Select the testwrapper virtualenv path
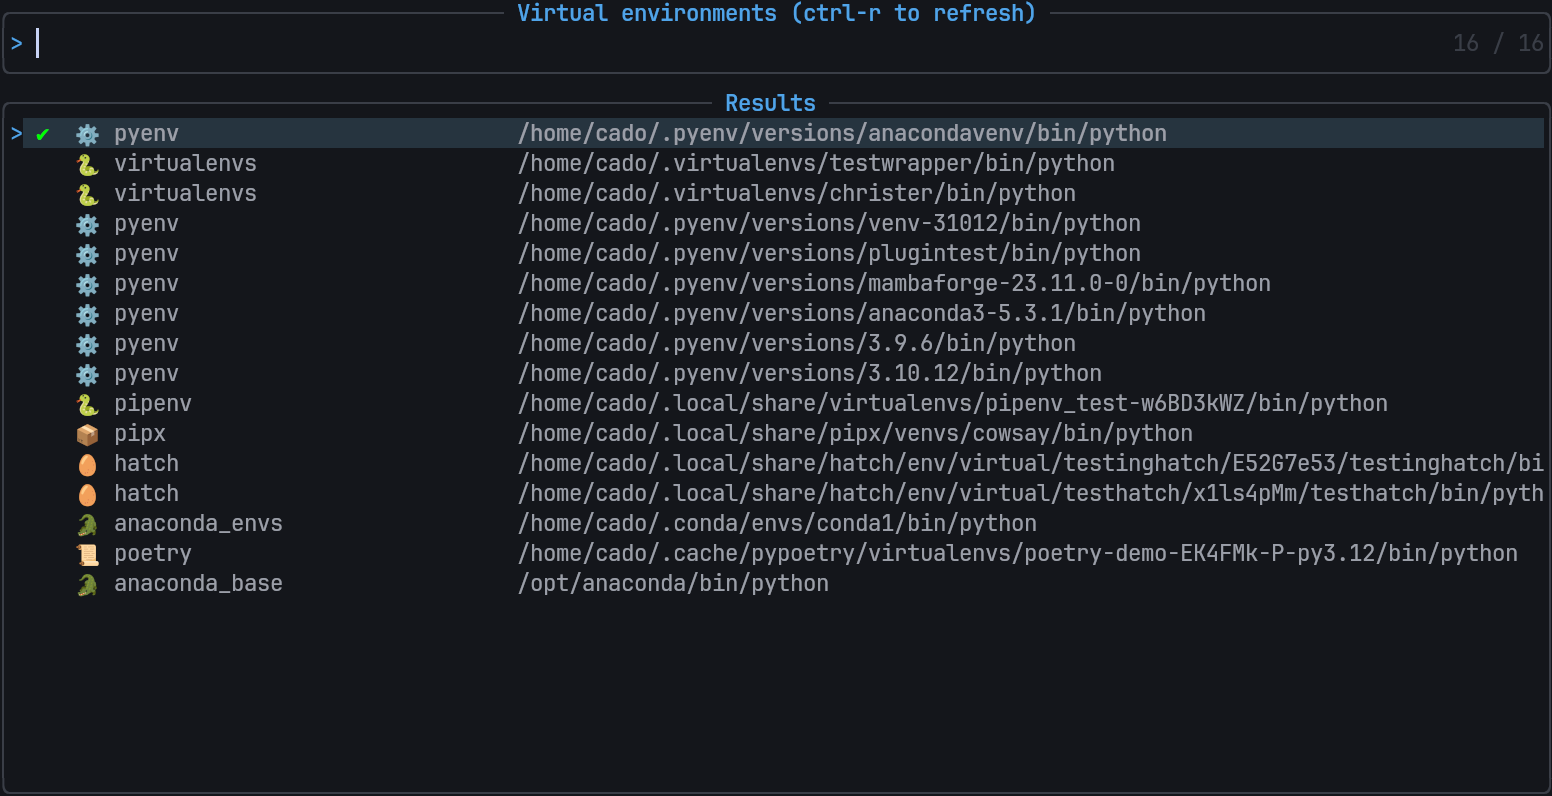 (816, 164)
